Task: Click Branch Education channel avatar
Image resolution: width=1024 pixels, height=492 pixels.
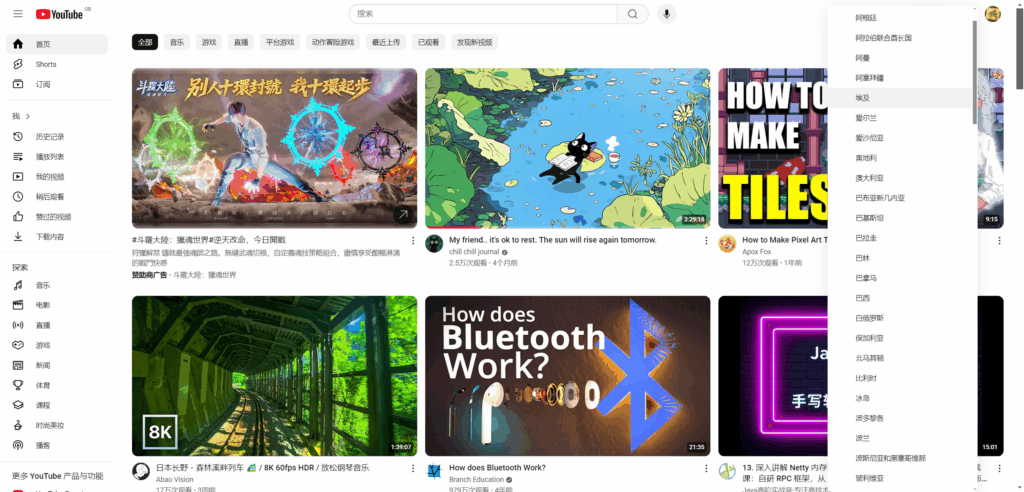Action: coord(434,472)
